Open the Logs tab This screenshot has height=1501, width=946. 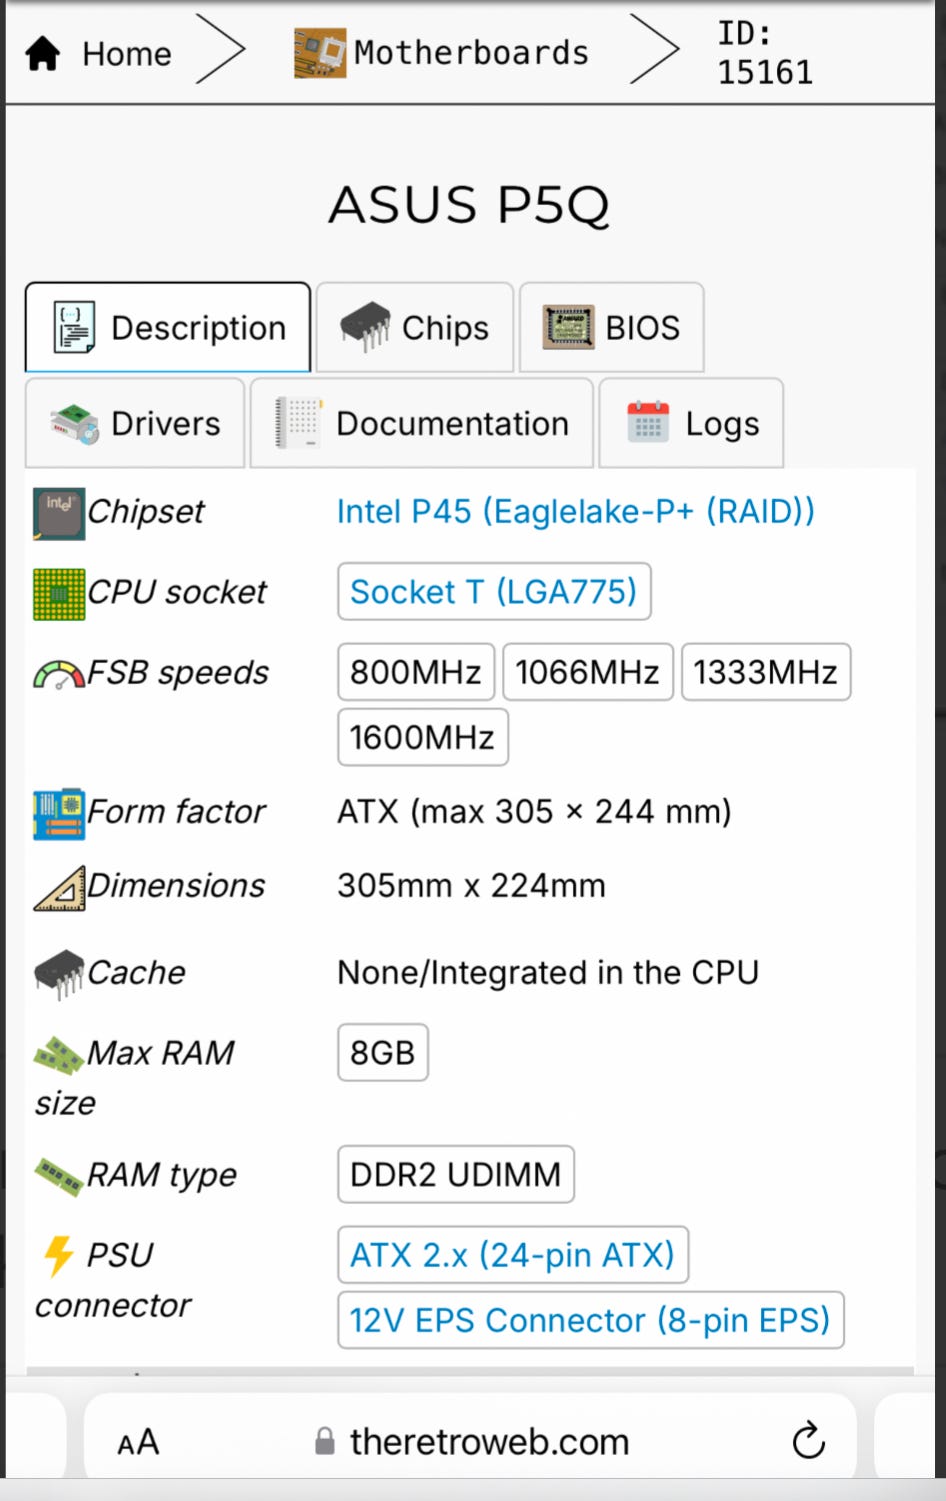tap(691, 423)
